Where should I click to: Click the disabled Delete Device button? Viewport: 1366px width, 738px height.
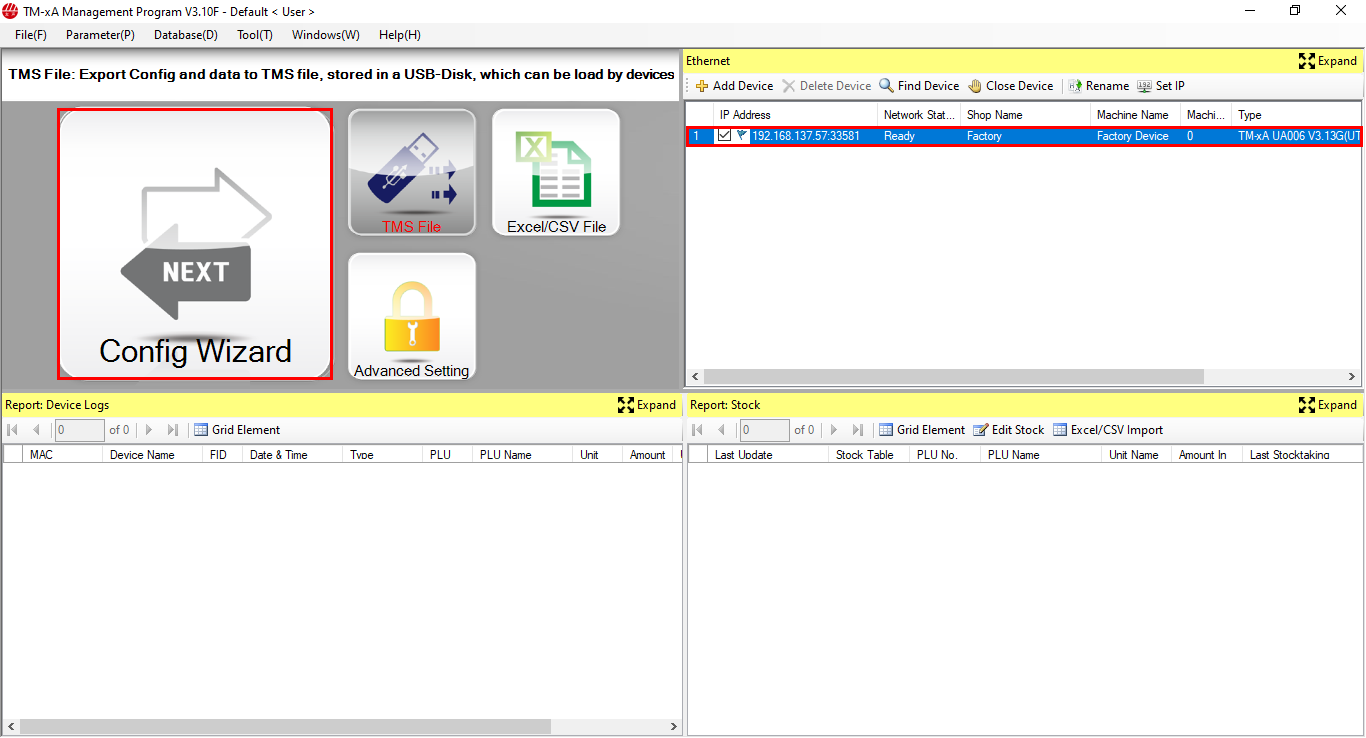(827, 86)
